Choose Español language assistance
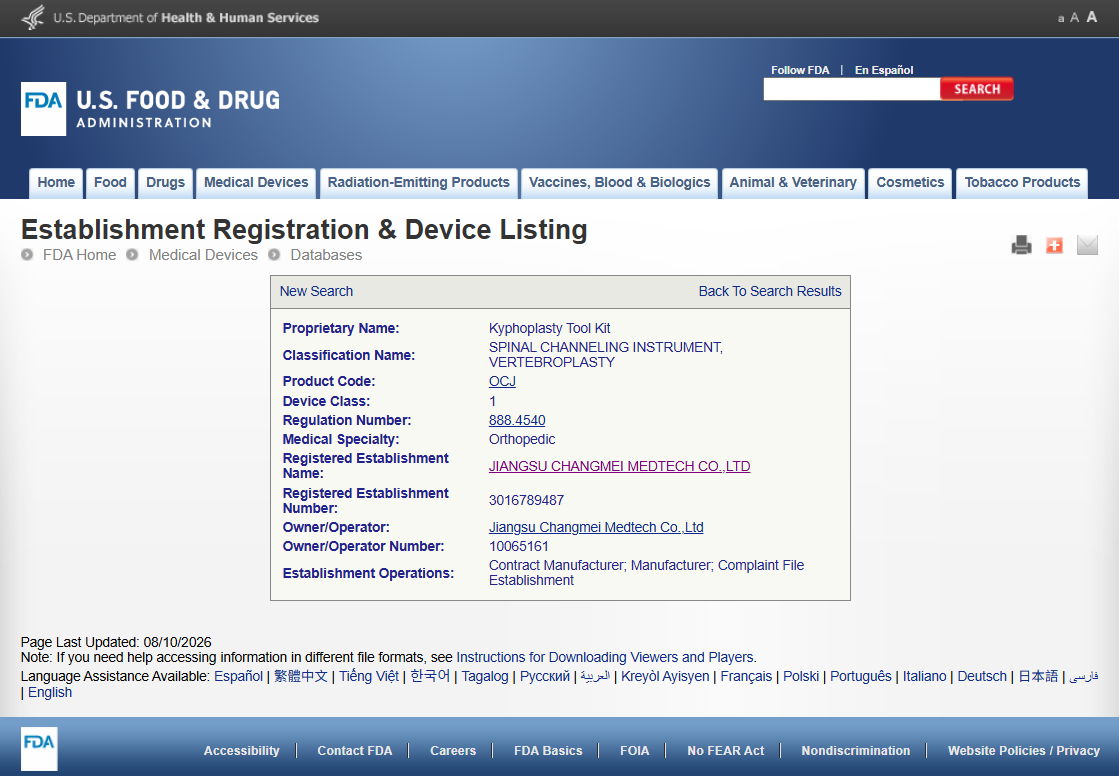Screen dimensions: 1119x776 tap(238, 676)
